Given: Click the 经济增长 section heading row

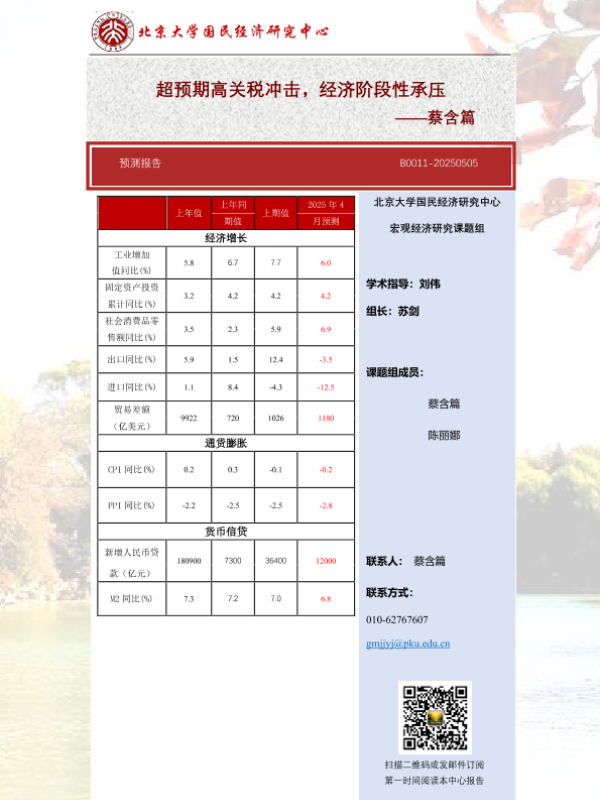Looking at the screenshot, I should click(226, 238).
